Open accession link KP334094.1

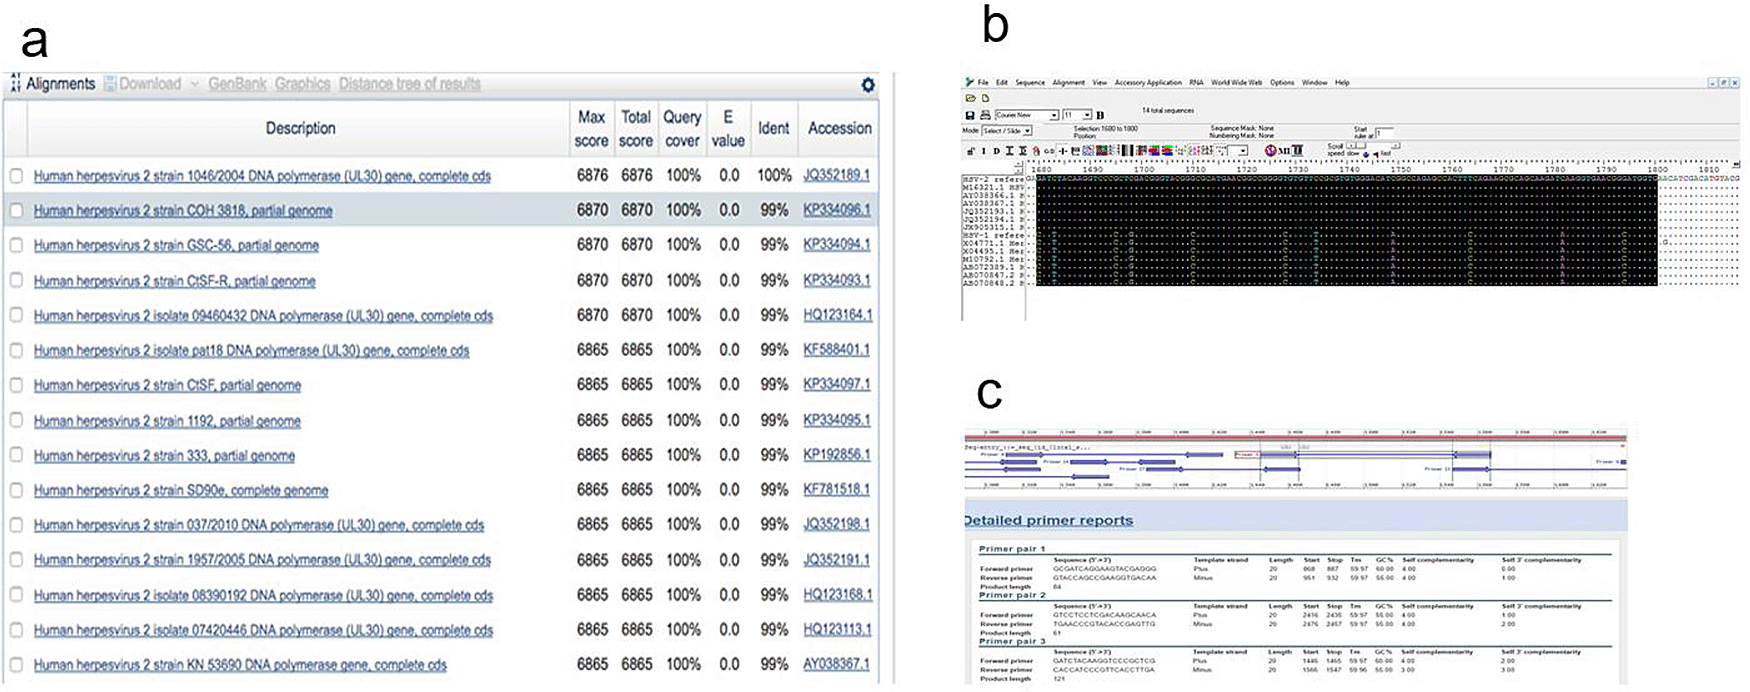(x=836, y=245)
